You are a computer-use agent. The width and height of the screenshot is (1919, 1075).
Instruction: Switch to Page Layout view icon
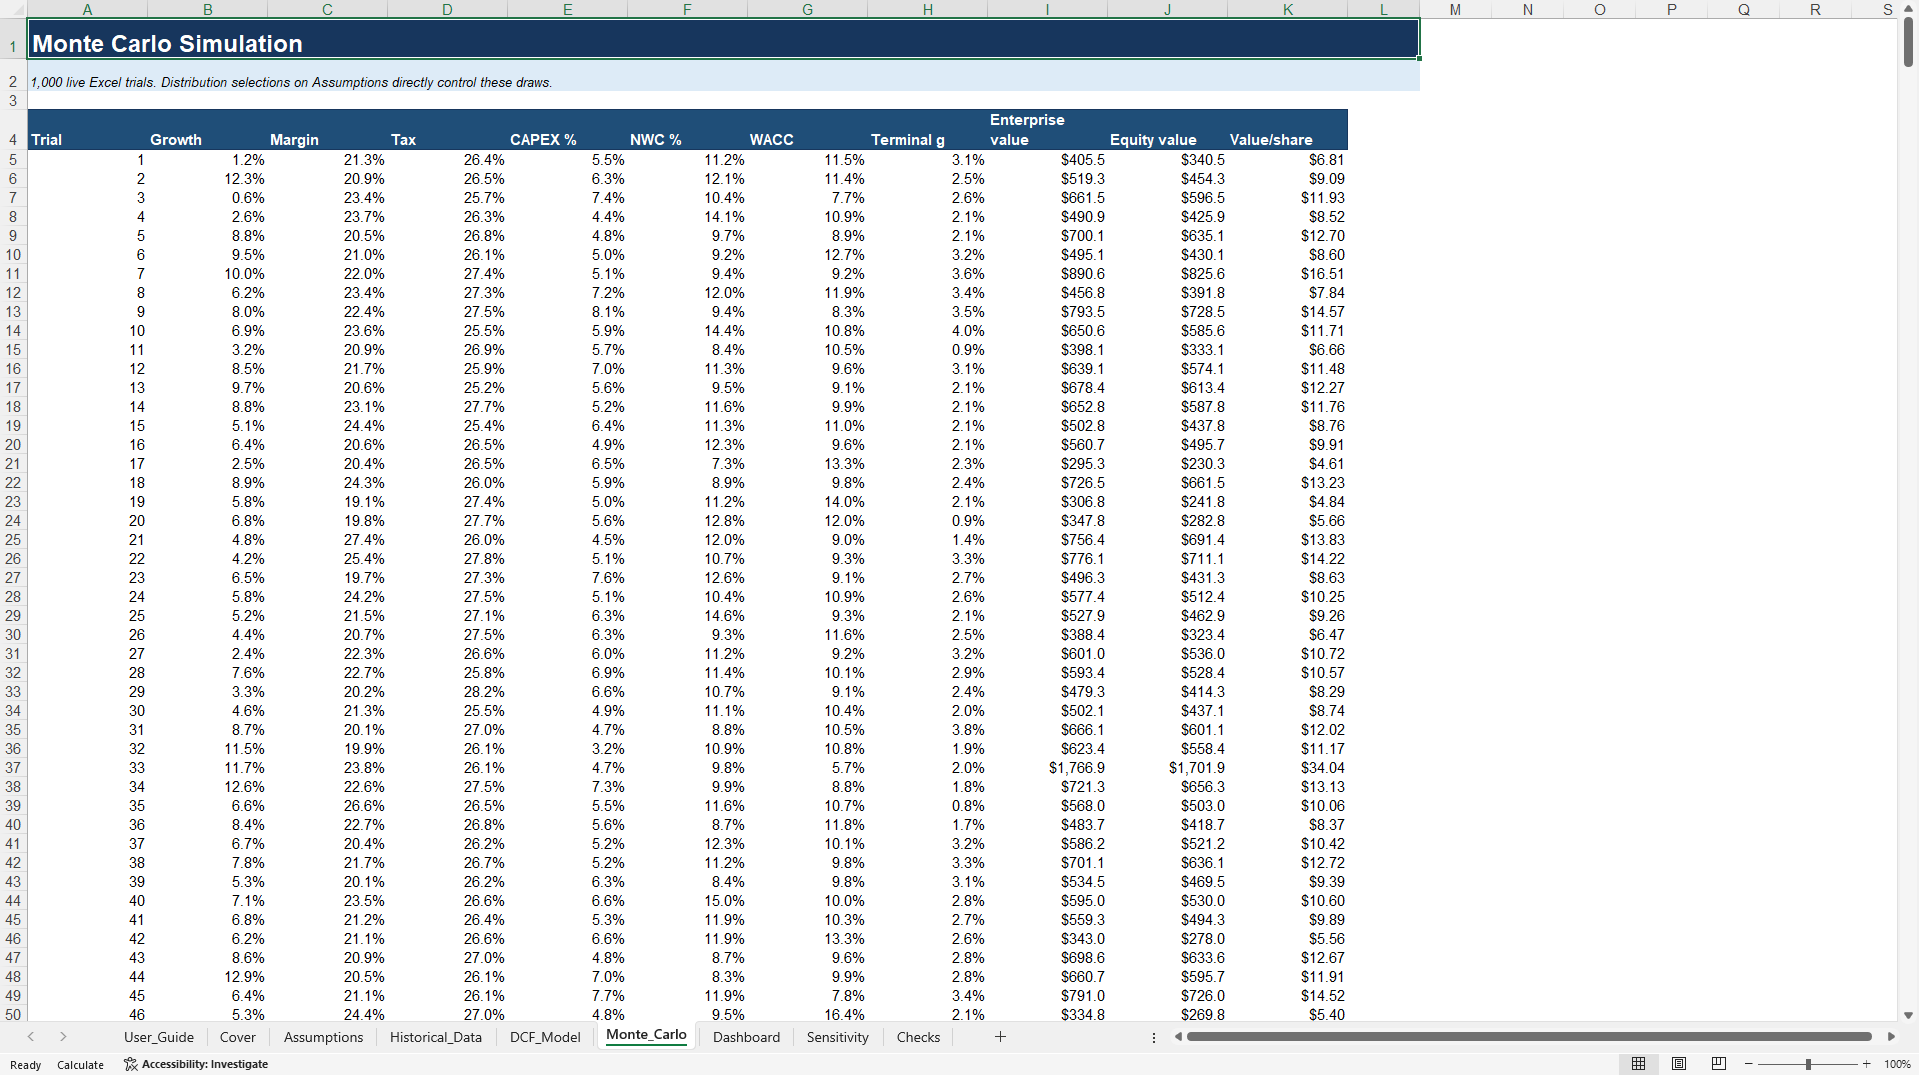coord(1679,1064)
